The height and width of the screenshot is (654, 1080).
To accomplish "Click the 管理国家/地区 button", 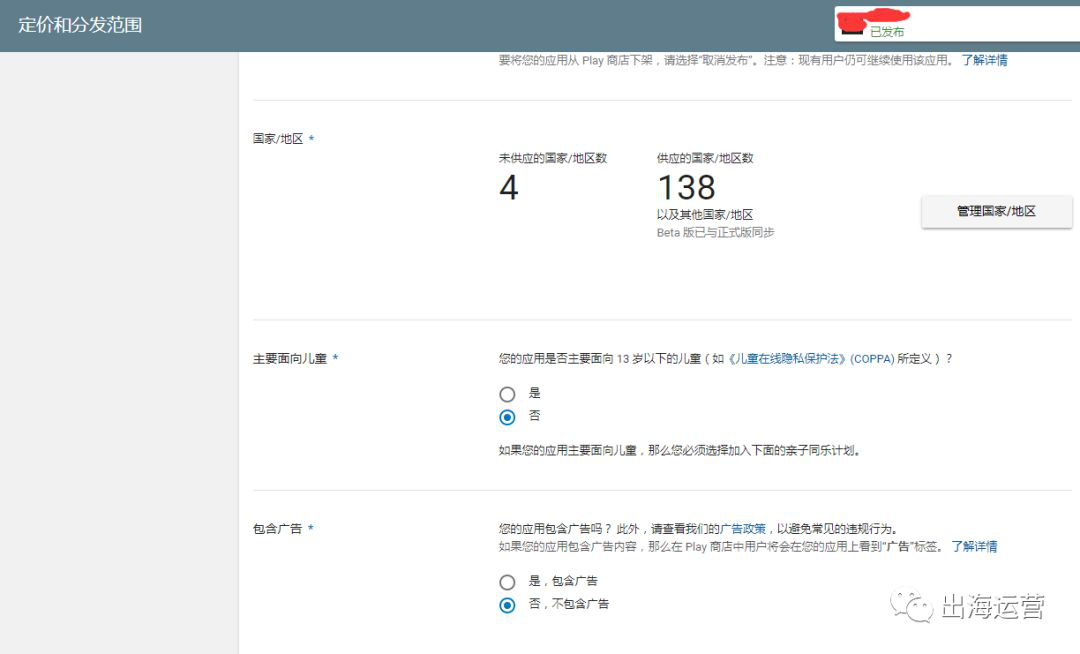I will (x=996, y=212).
